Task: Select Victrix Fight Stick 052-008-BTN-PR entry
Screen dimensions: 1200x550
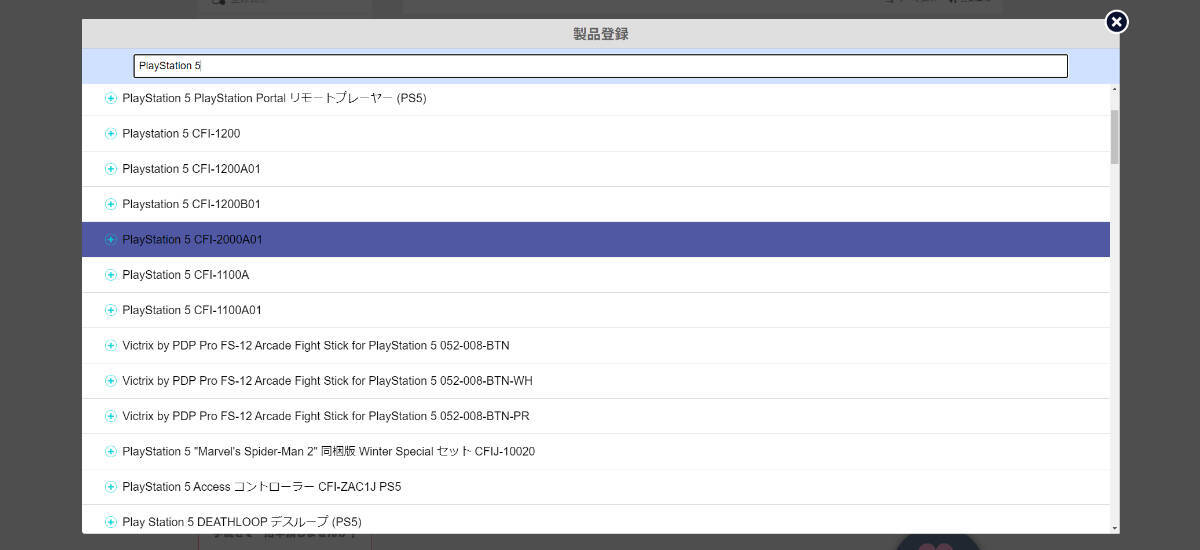Action: [x=325, y=416]
